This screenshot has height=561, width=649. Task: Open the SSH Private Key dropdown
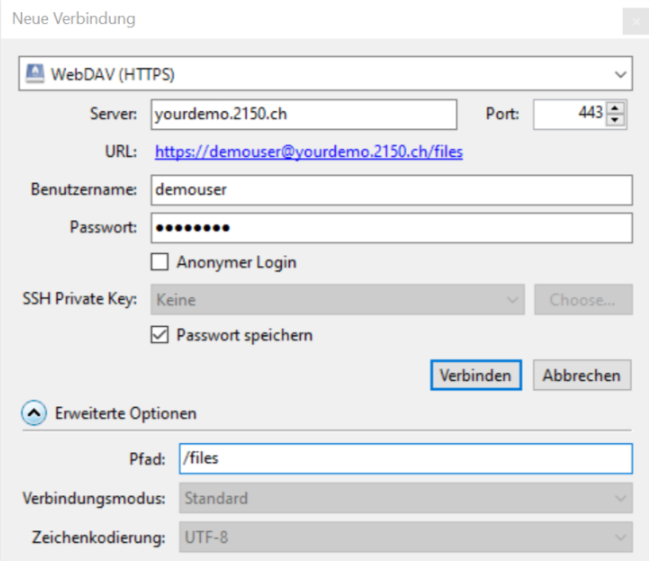click(337, 299)
